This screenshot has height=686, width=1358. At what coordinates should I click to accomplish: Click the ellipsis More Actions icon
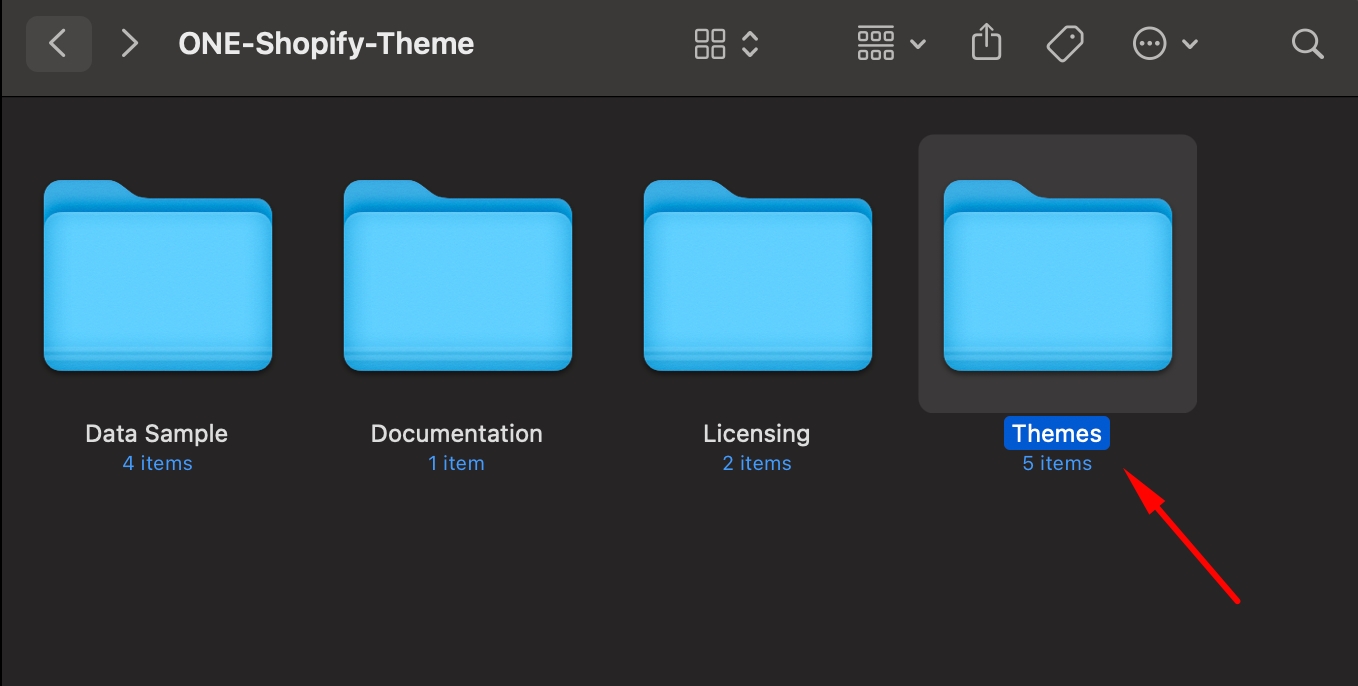tap(1149, 44)
